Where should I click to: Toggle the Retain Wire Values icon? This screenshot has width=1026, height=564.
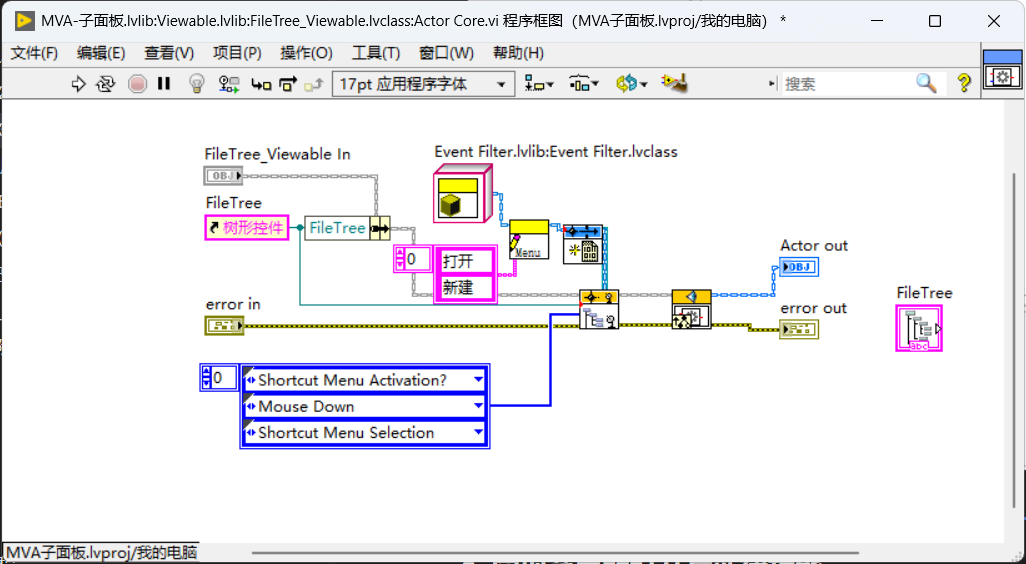coord(229,84)
